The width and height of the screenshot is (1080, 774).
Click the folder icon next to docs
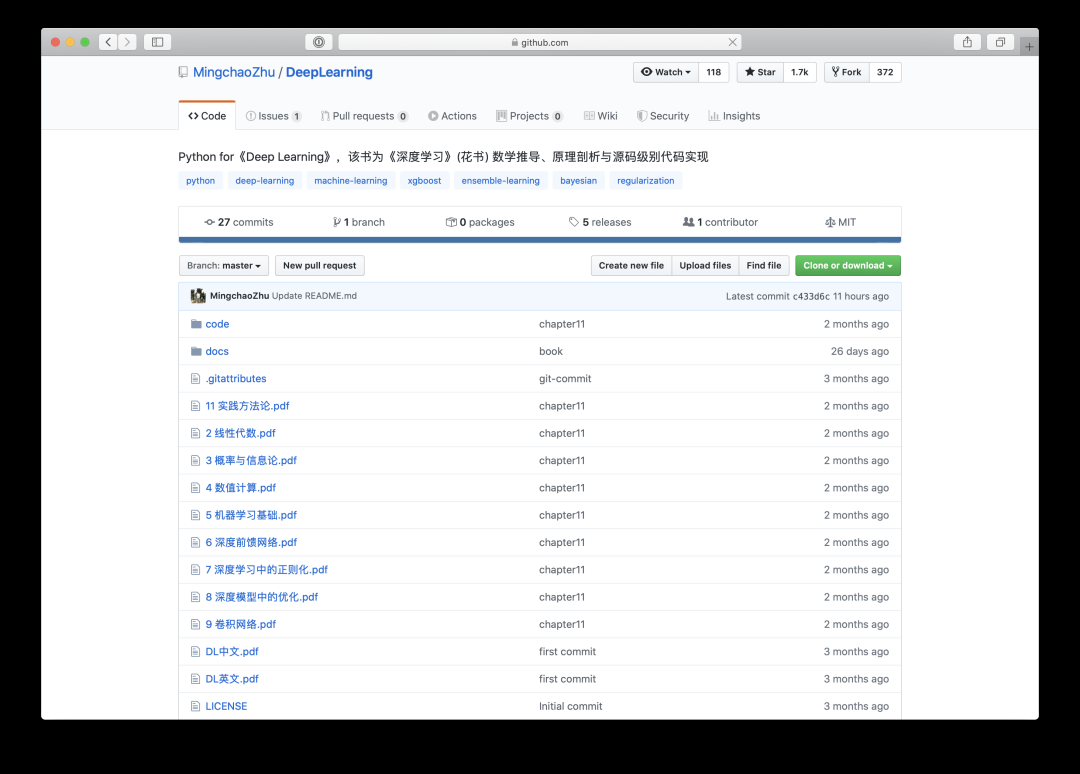coord(196,351)
